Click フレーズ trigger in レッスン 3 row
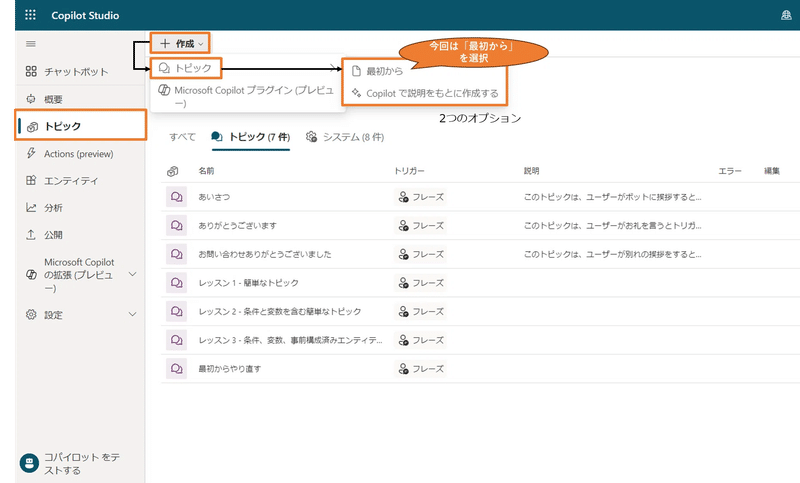800x483 pixels. (421, 340)
